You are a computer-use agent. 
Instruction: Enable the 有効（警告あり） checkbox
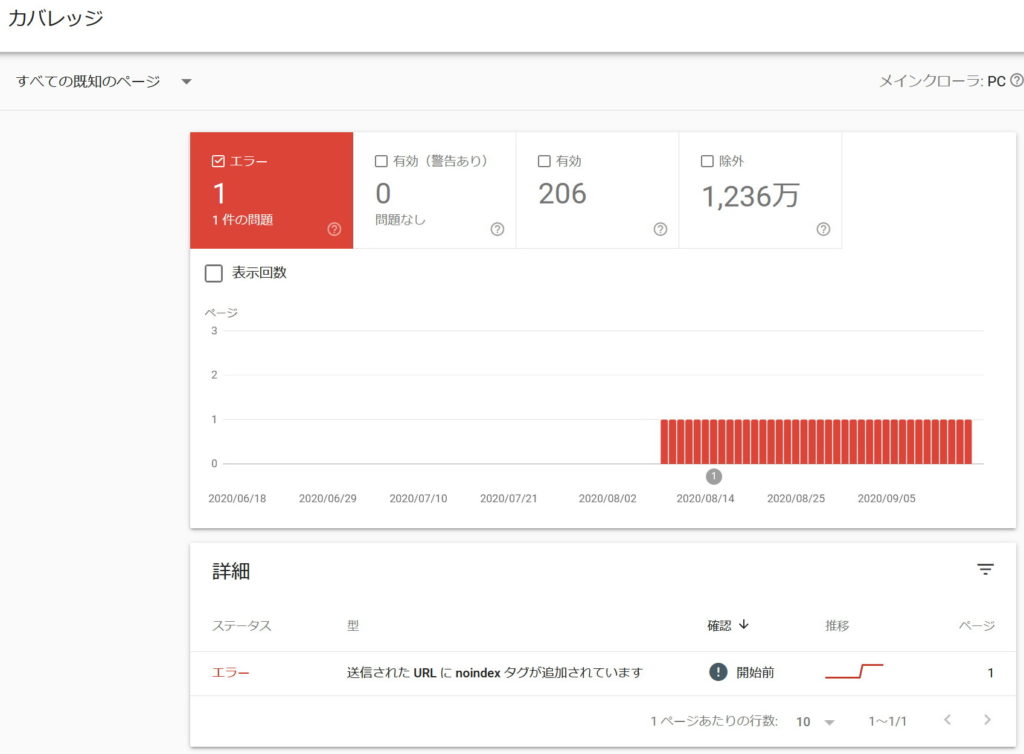point(381,161)
